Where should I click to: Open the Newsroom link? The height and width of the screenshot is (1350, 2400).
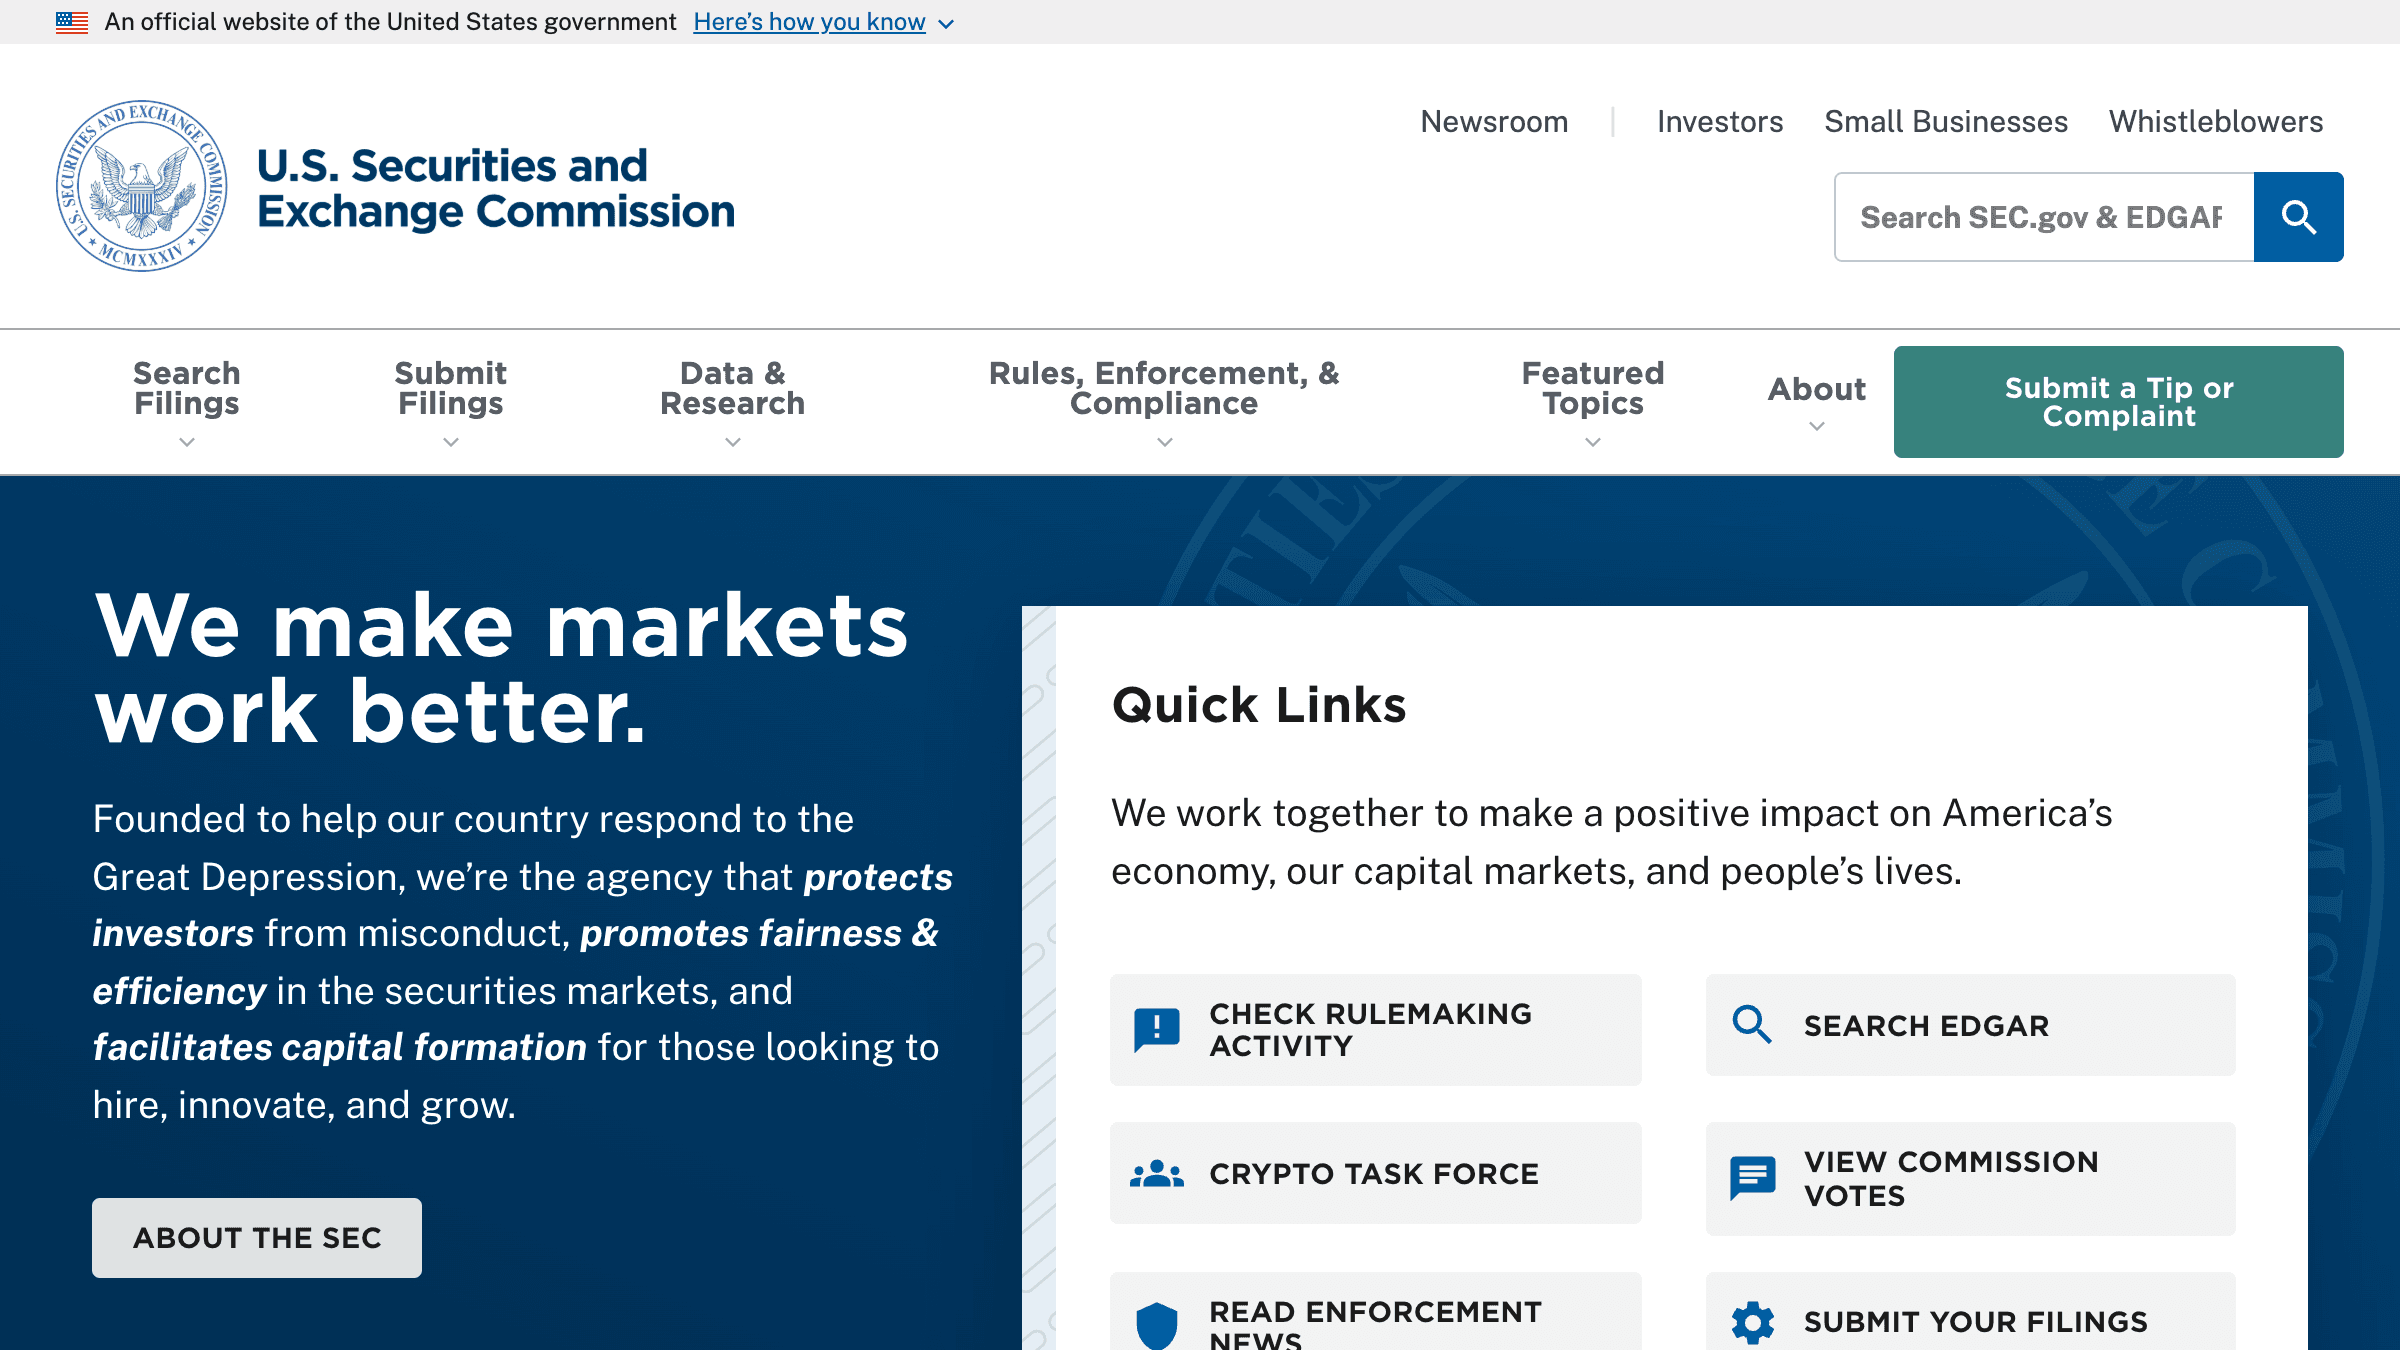pyautogui.click(x=1494, y=122)
